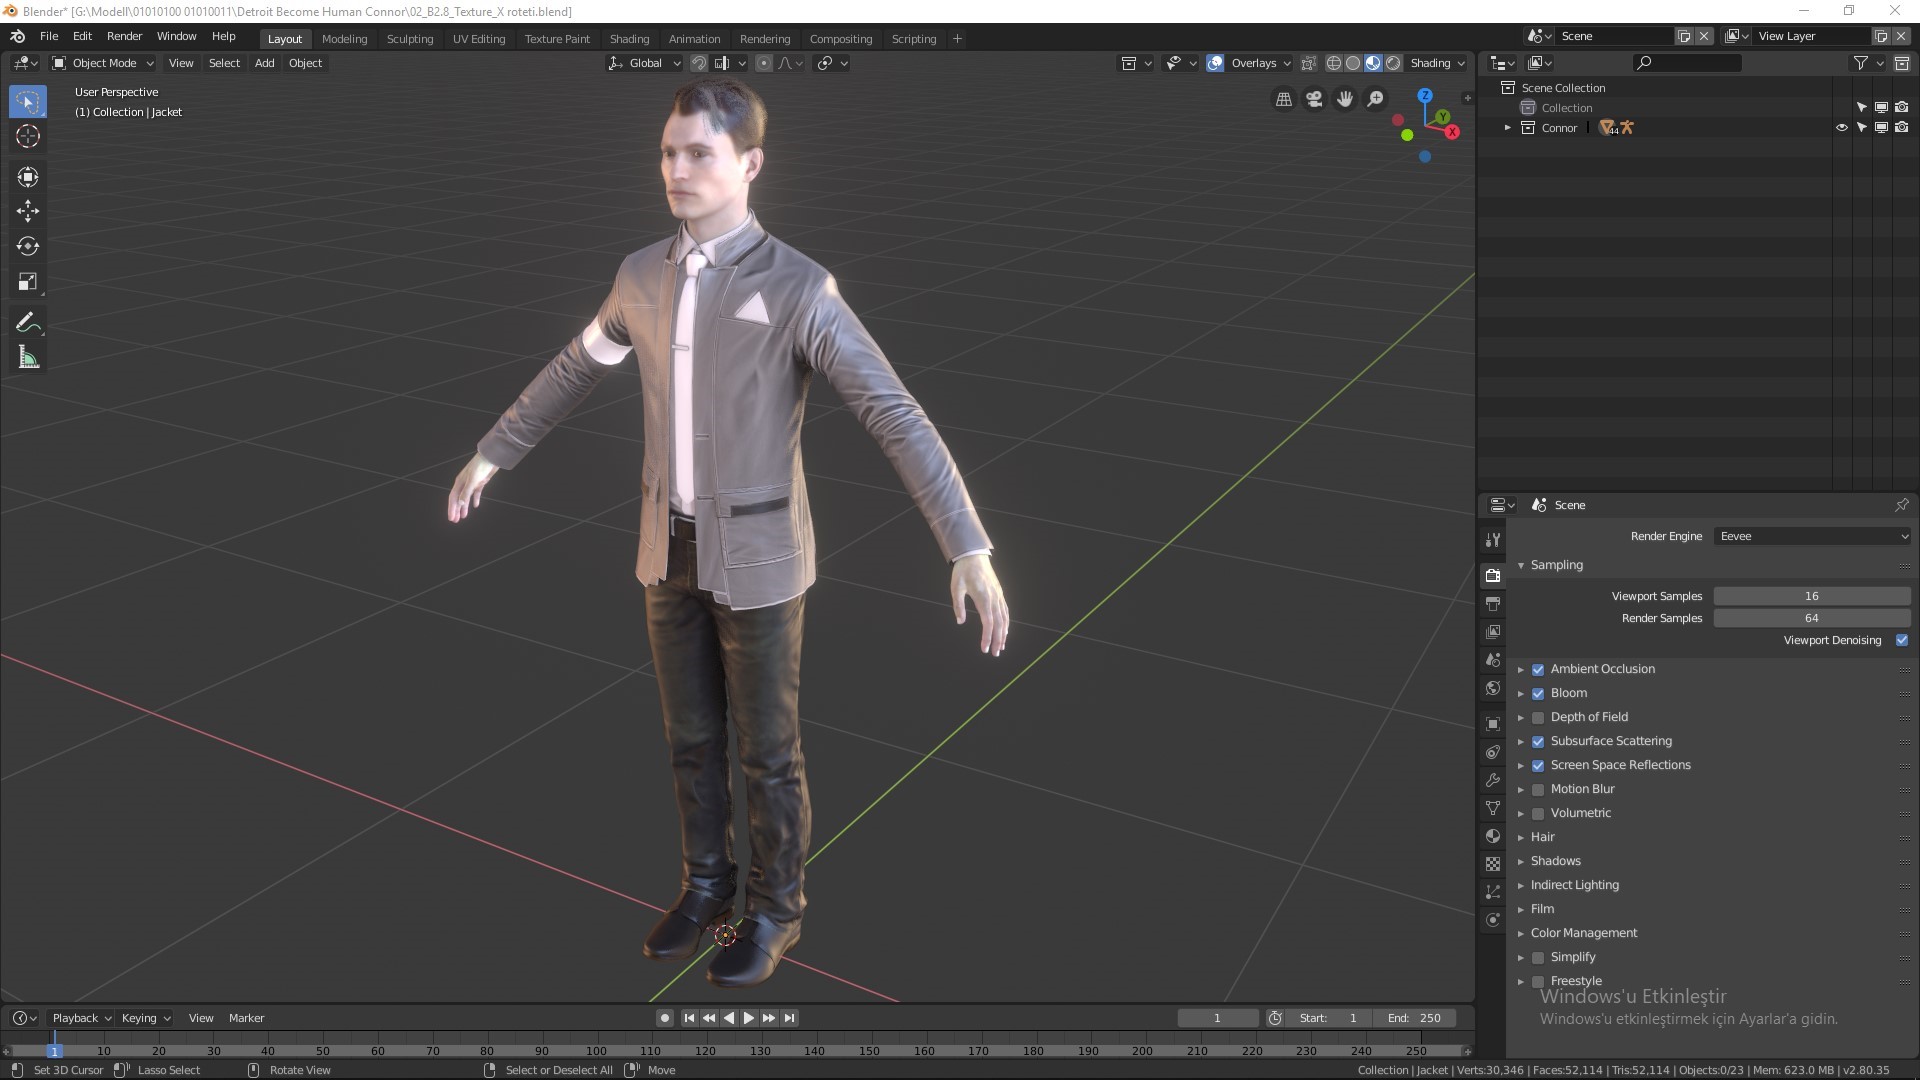The height and width of the screenshot is (1080, 1920).
Task: Disable the Bloom checkbox
Action: 1538,694
